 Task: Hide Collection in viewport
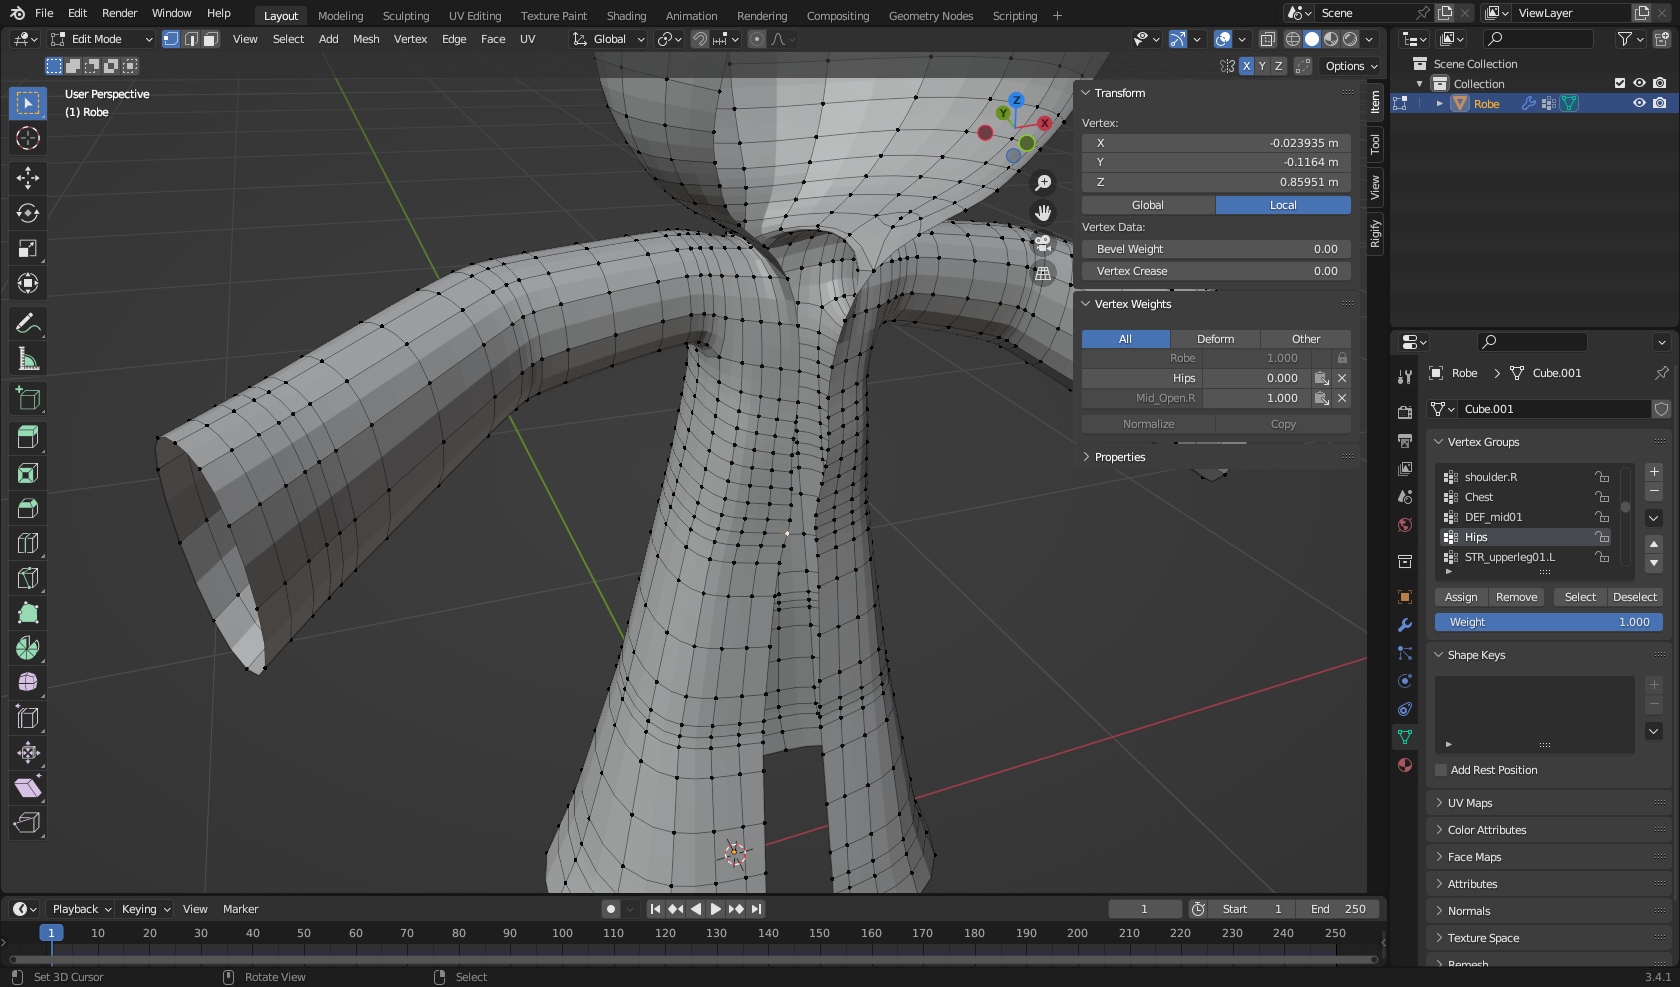coord(1639,83)
